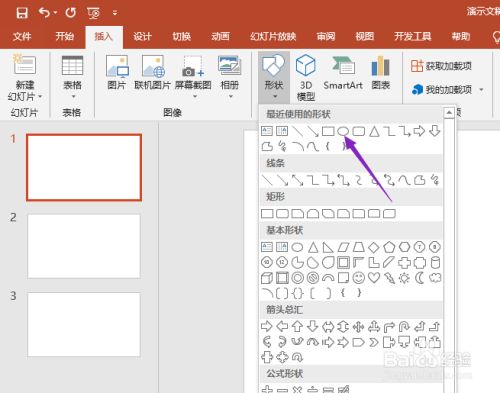Switch to the 动画 tab
Viewport: 500px width, 393px height.
220,36
